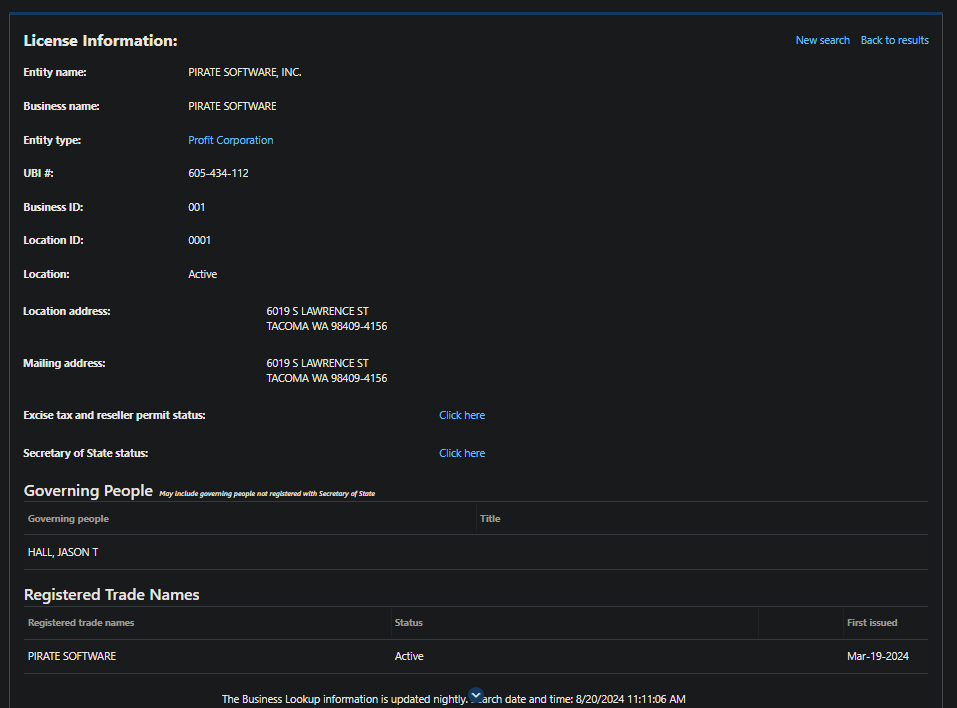Open Click here for excise tax status
Image resolution: width=957 pixels, height=708 pixels.
pos(462,415)
